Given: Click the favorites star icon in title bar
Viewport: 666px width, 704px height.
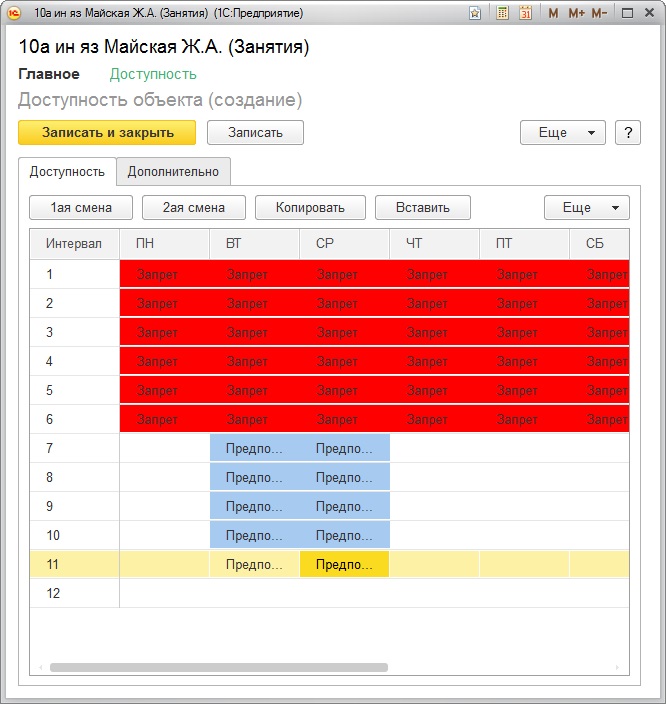Looking at the screenshot, I should [475, 13].
